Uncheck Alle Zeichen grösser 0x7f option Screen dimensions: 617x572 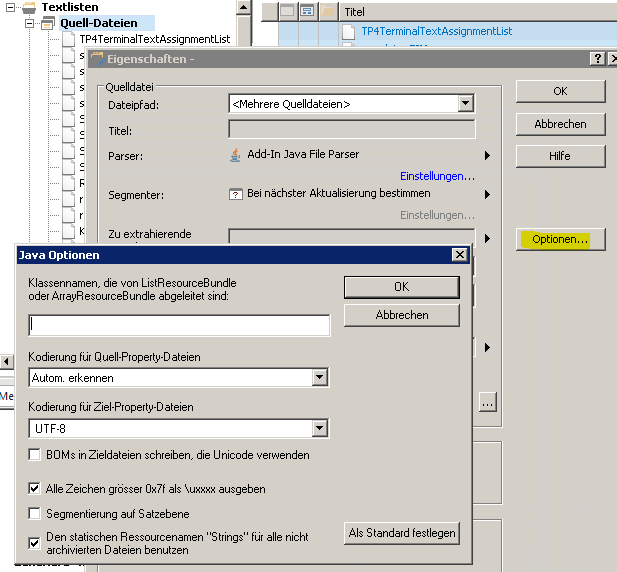(35, 489)
